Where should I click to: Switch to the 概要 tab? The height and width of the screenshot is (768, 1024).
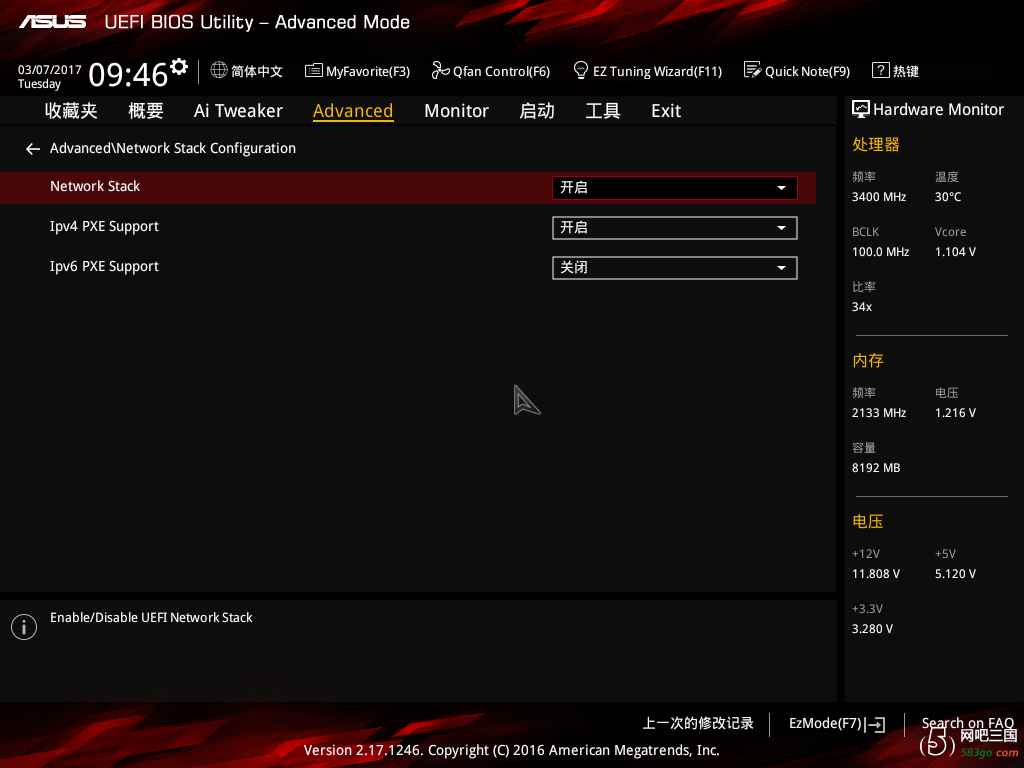coord(146,111)
